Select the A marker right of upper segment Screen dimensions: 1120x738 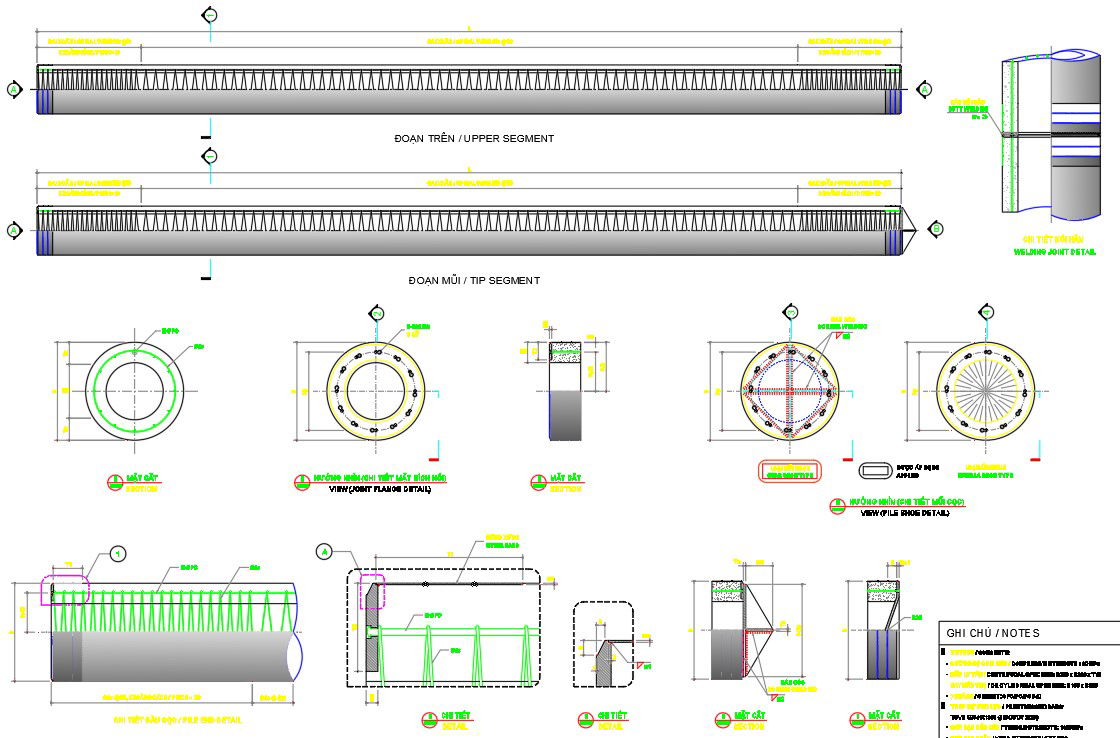(x=925, y=90)
